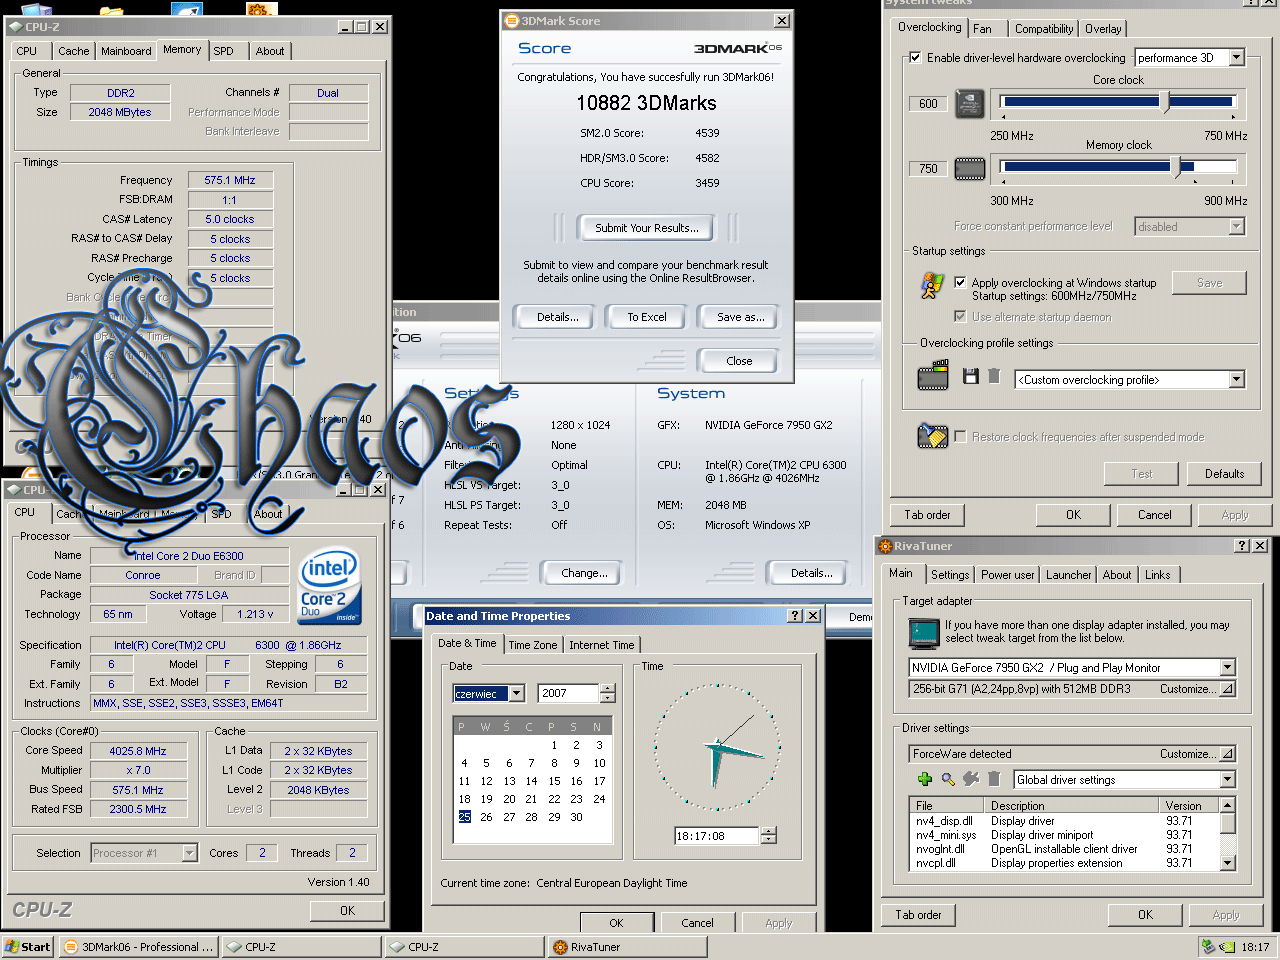The height and width of the screenshot is (960, 1280).
Task: Click Submit Your Results button
Action: [646, 228]
